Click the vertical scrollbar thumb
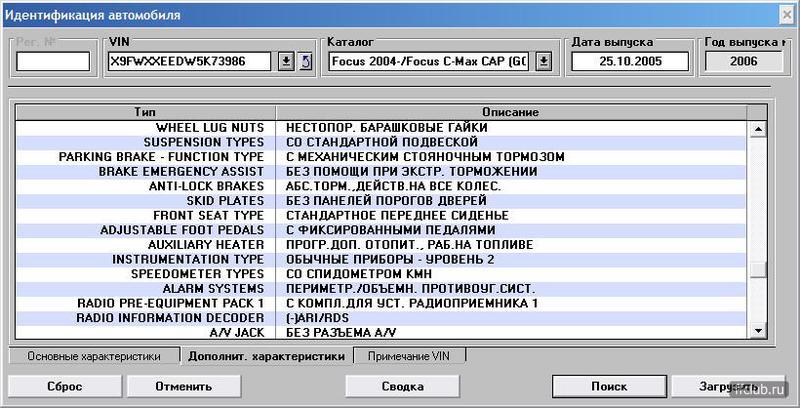 758,269
